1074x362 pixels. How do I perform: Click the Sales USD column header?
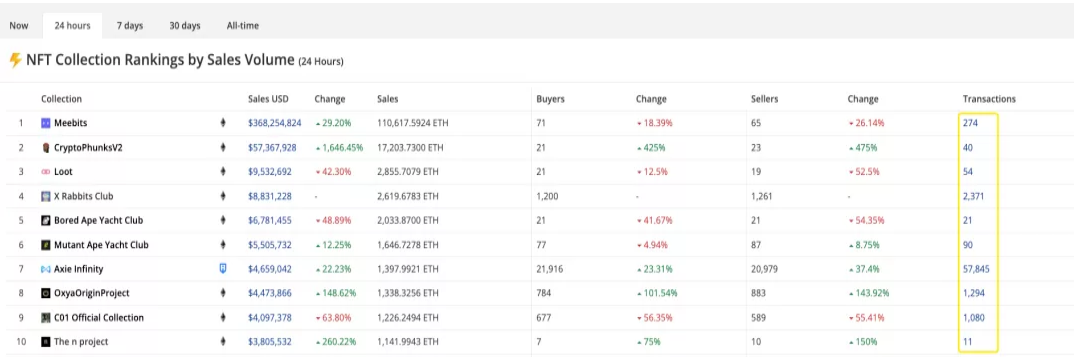268,99
